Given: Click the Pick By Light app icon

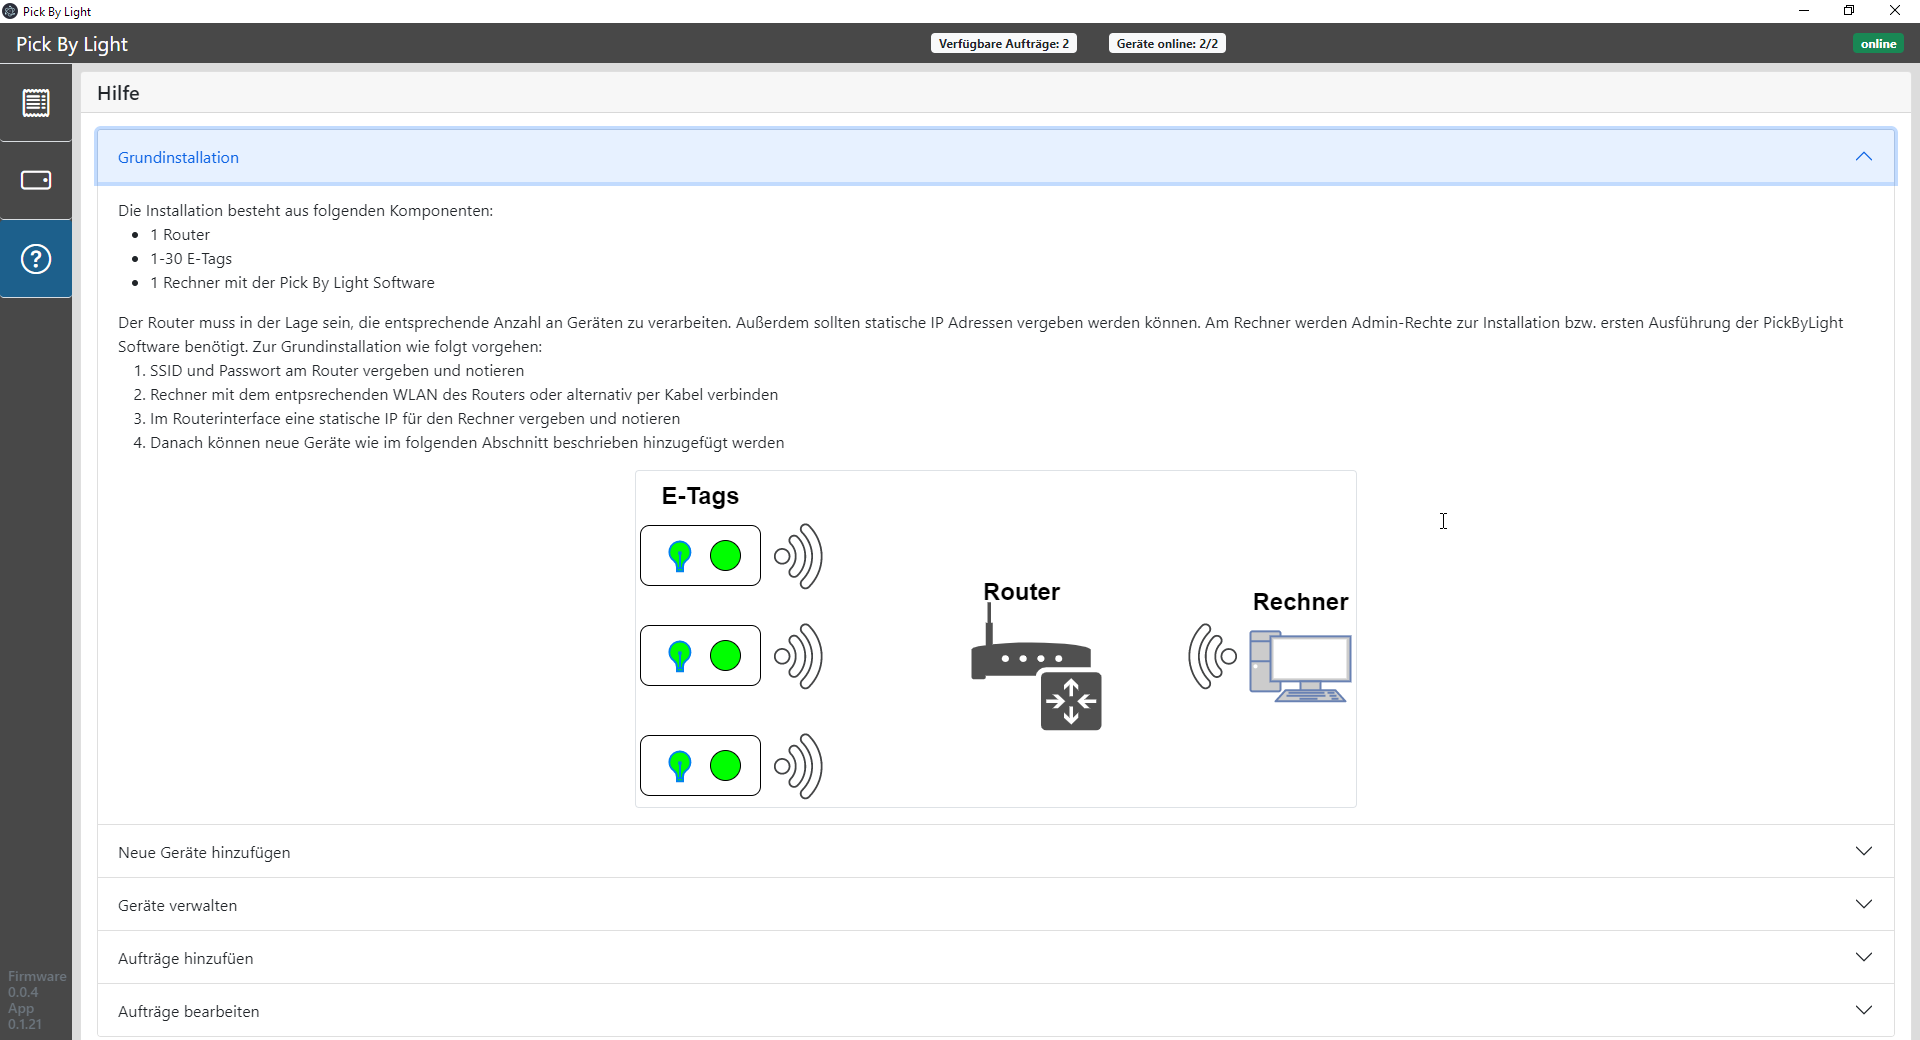Looking at the screenshot, I should [10, 11].
